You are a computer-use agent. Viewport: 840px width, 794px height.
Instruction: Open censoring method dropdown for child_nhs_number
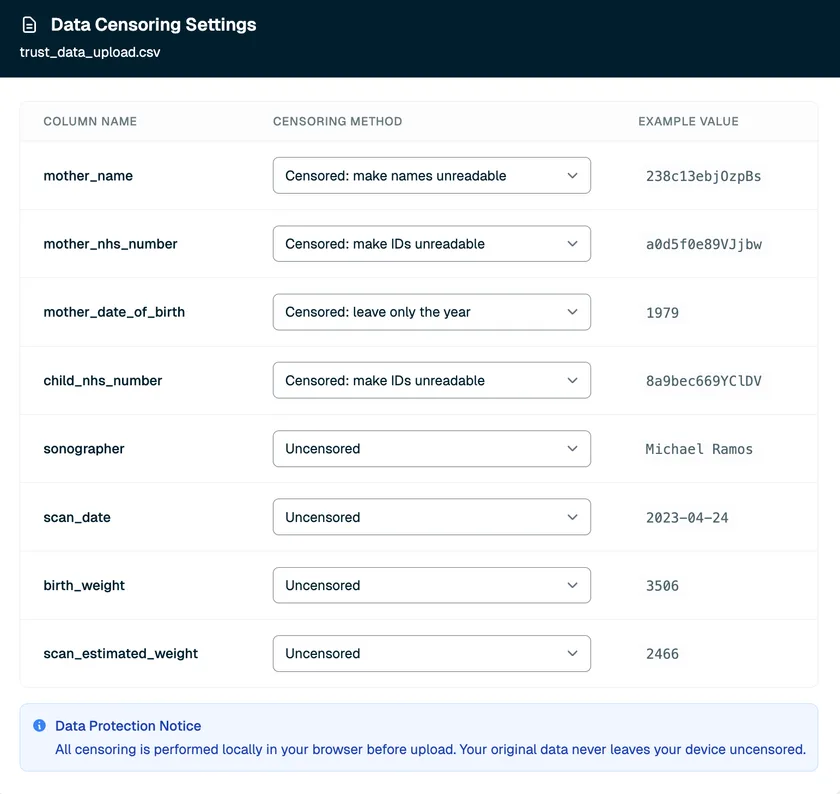tap(432, 380)
